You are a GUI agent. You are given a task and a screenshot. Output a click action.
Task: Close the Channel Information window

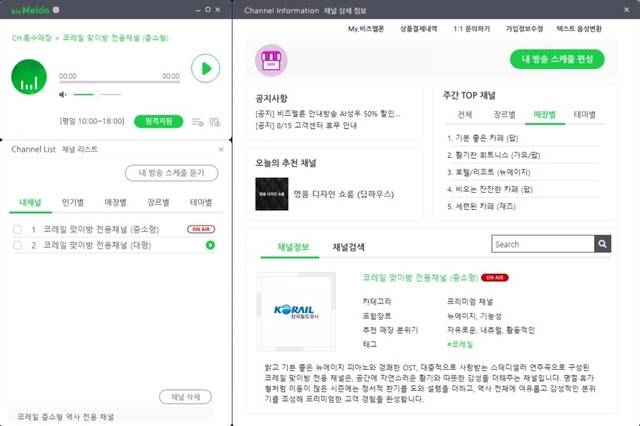click(x=627, y=10)
